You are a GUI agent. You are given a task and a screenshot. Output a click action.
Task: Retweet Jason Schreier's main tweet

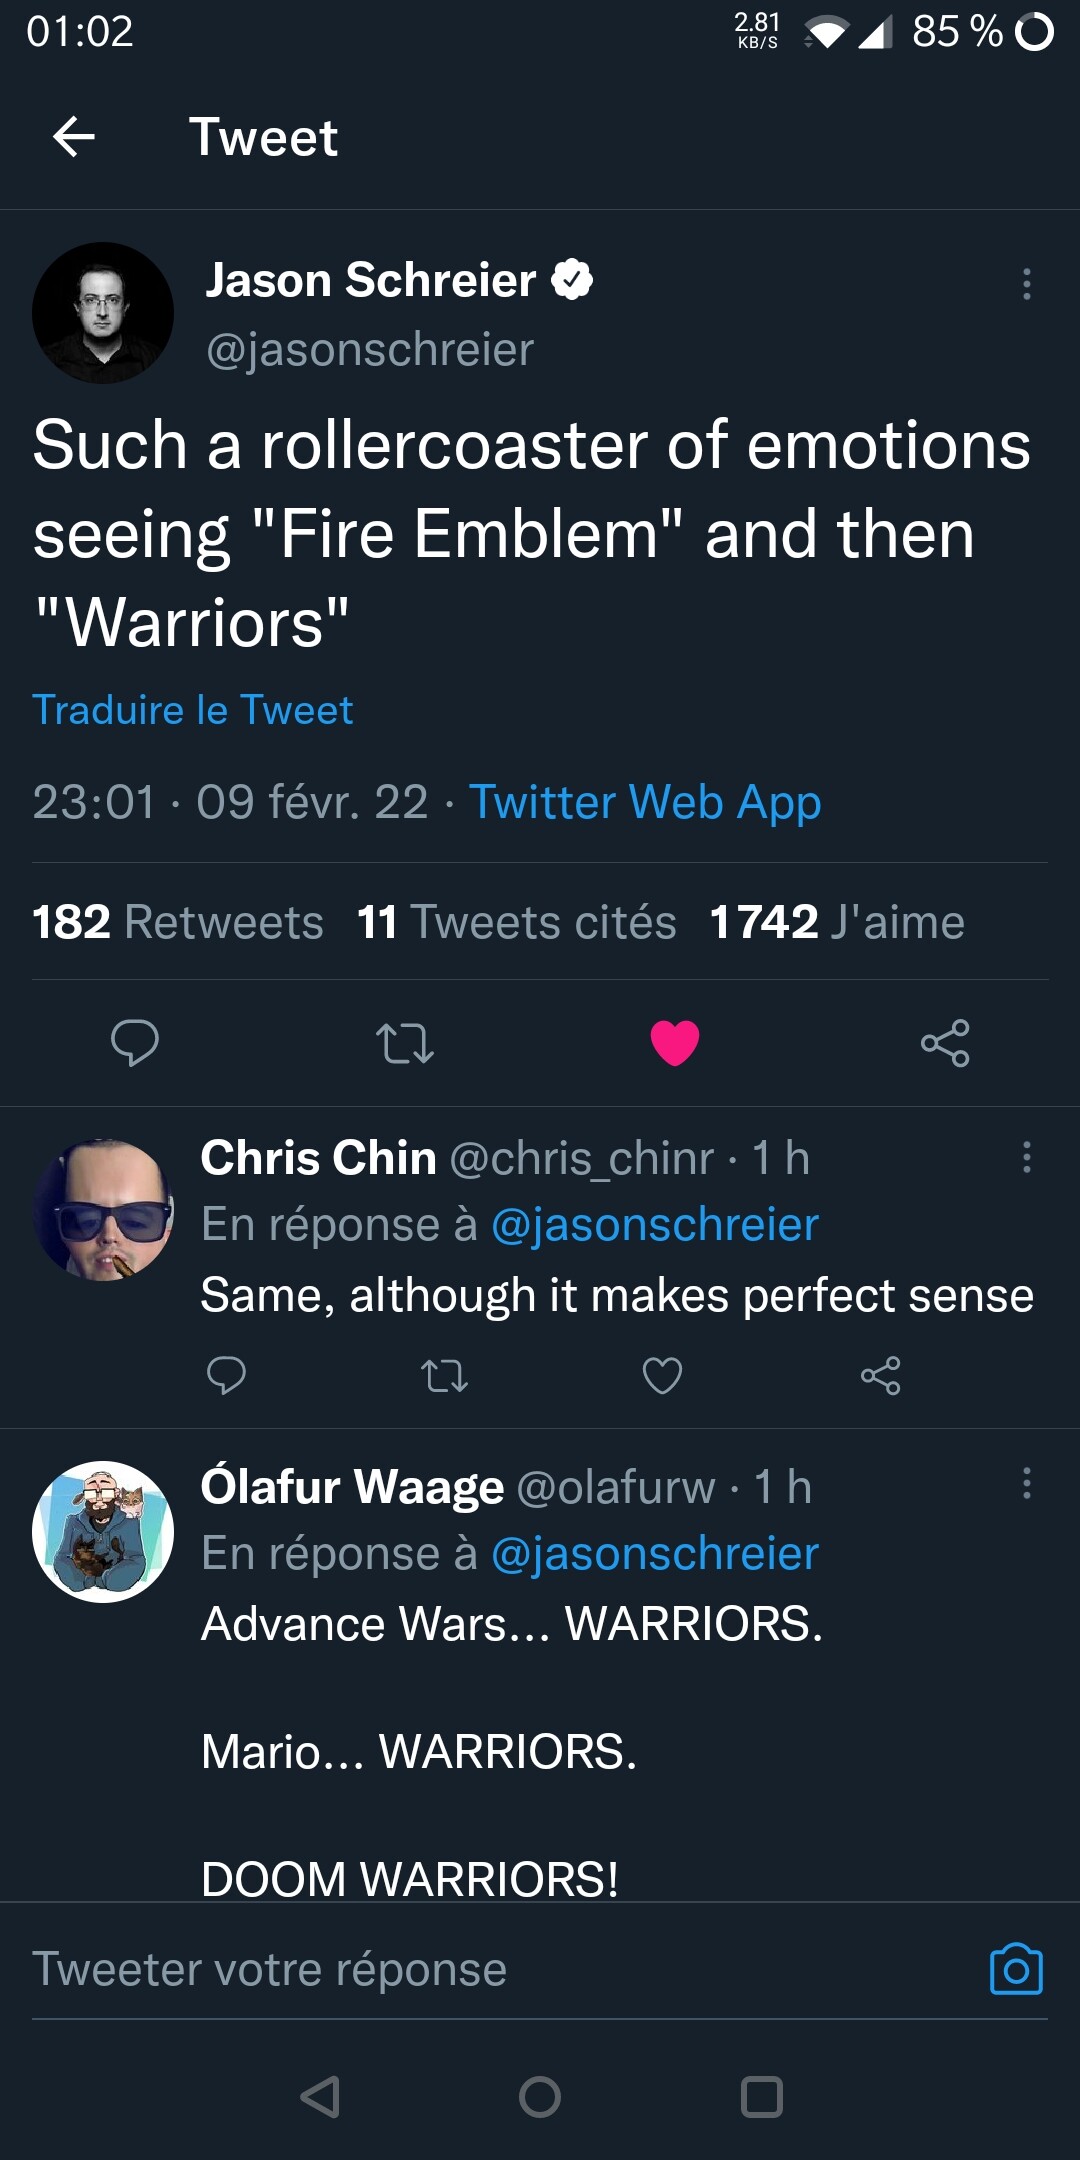(404, 1043)
